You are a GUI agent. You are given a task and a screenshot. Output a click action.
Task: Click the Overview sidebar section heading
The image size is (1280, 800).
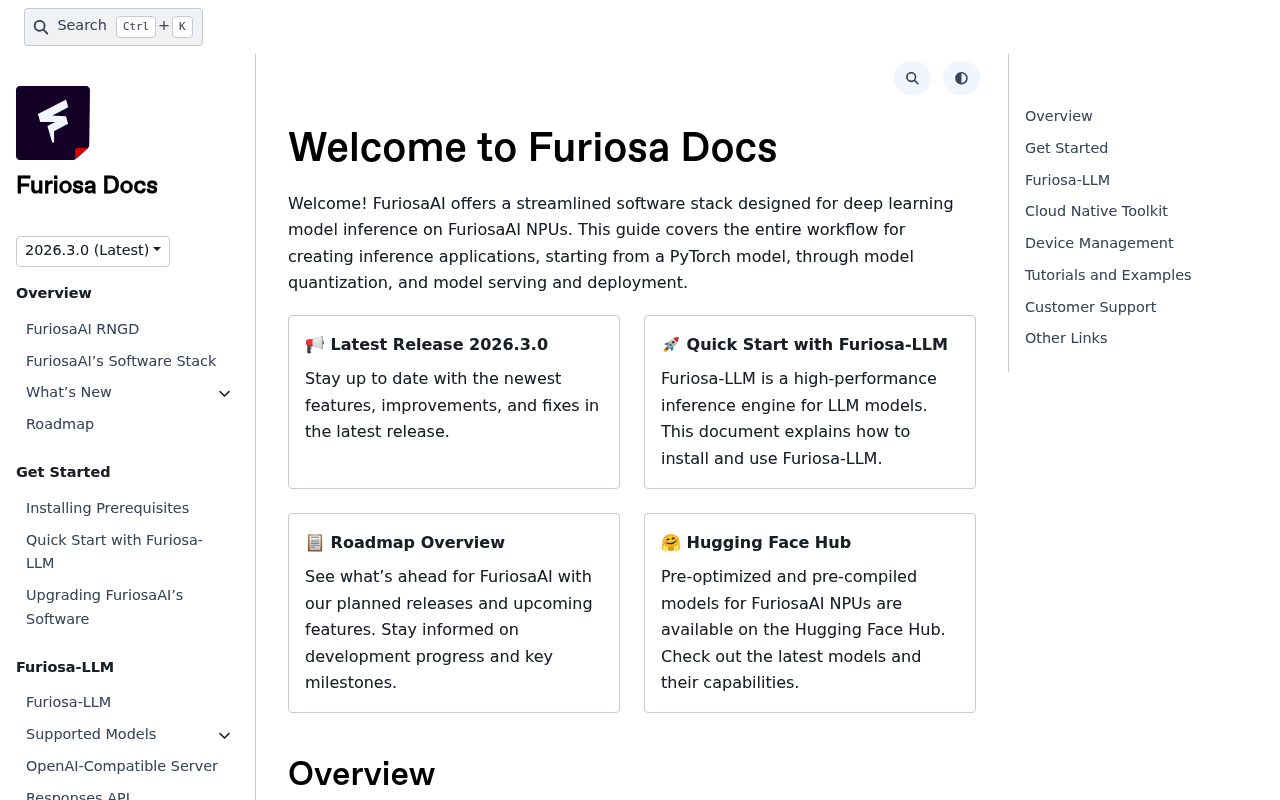coord(54,293)
